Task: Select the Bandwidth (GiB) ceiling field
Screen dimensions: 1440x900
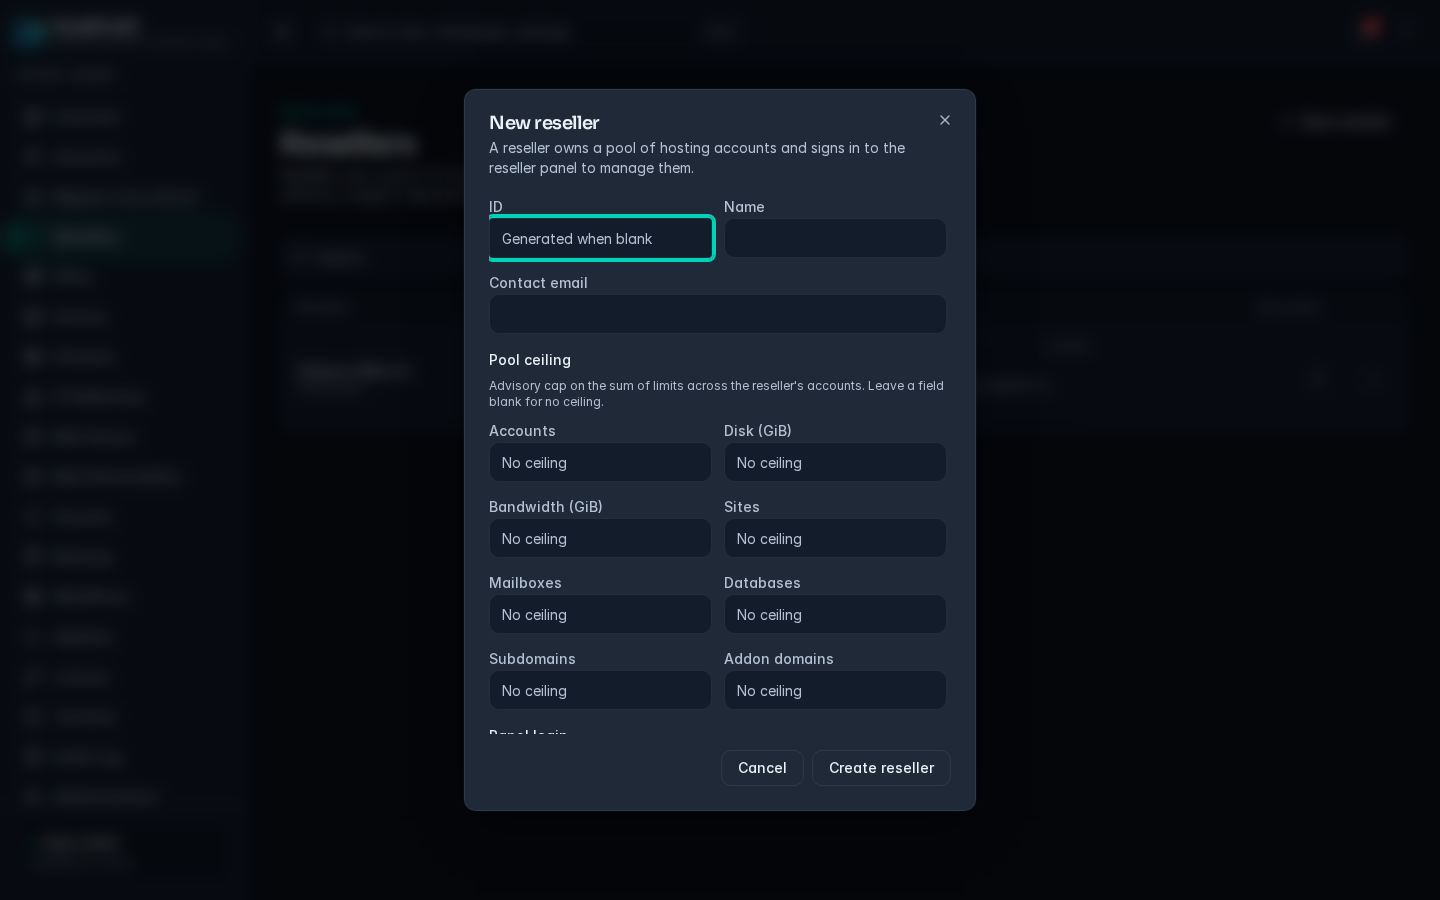Action: [x=600, y=538]
